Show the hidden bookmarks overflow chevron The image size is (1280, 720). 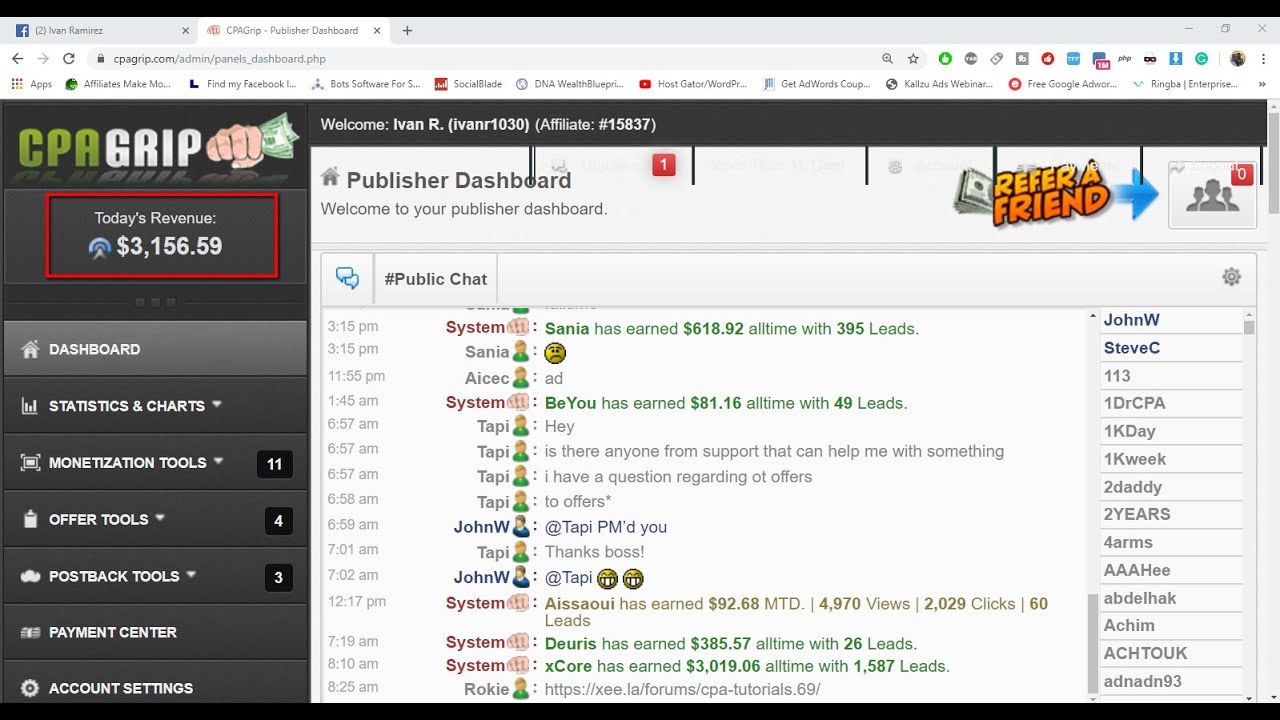(1264, 84)
